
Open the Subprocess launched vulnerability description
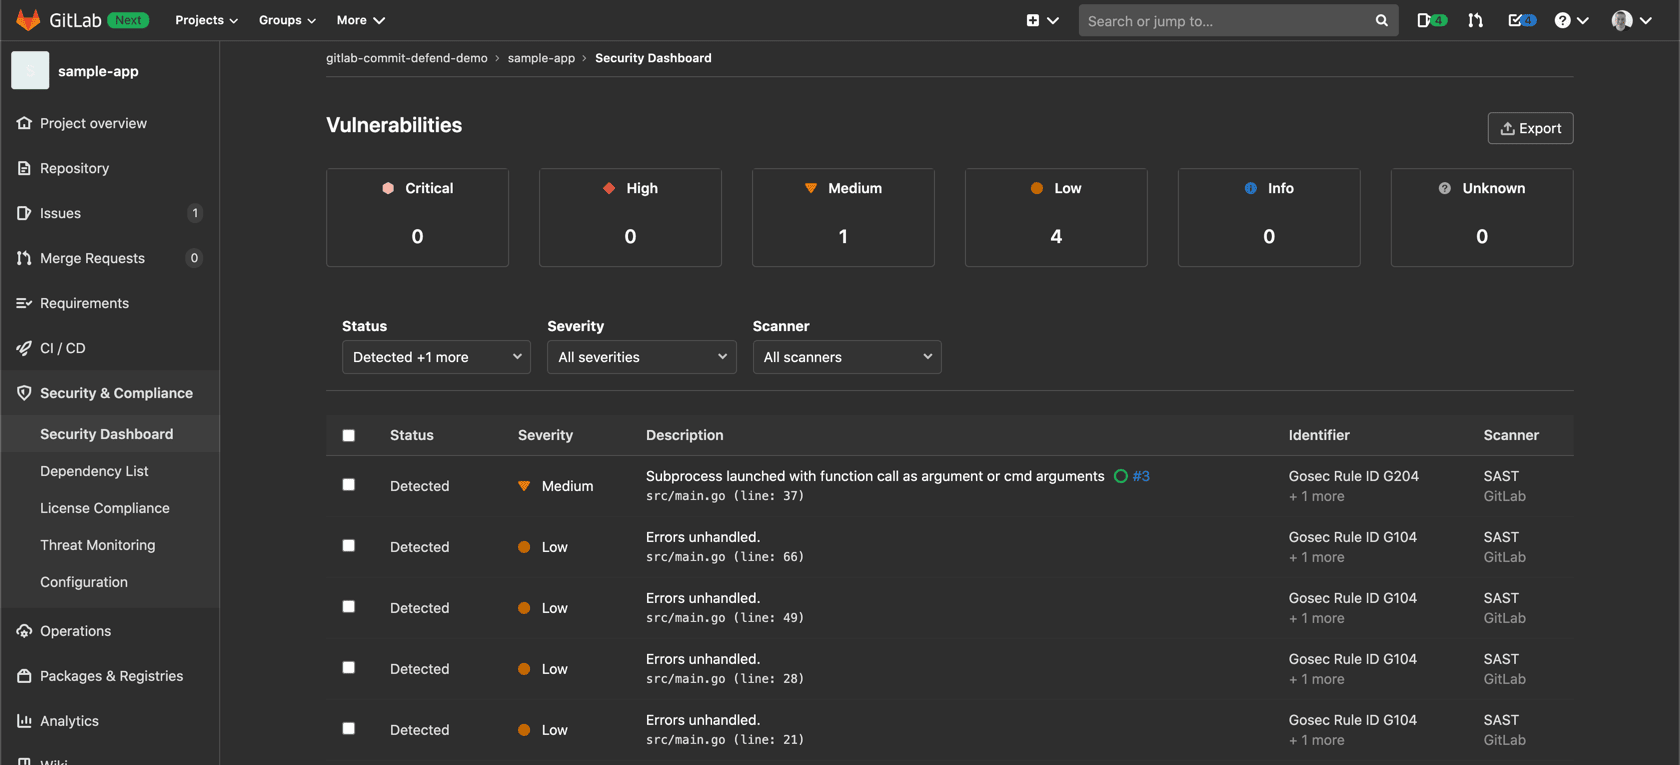(875, 476)
